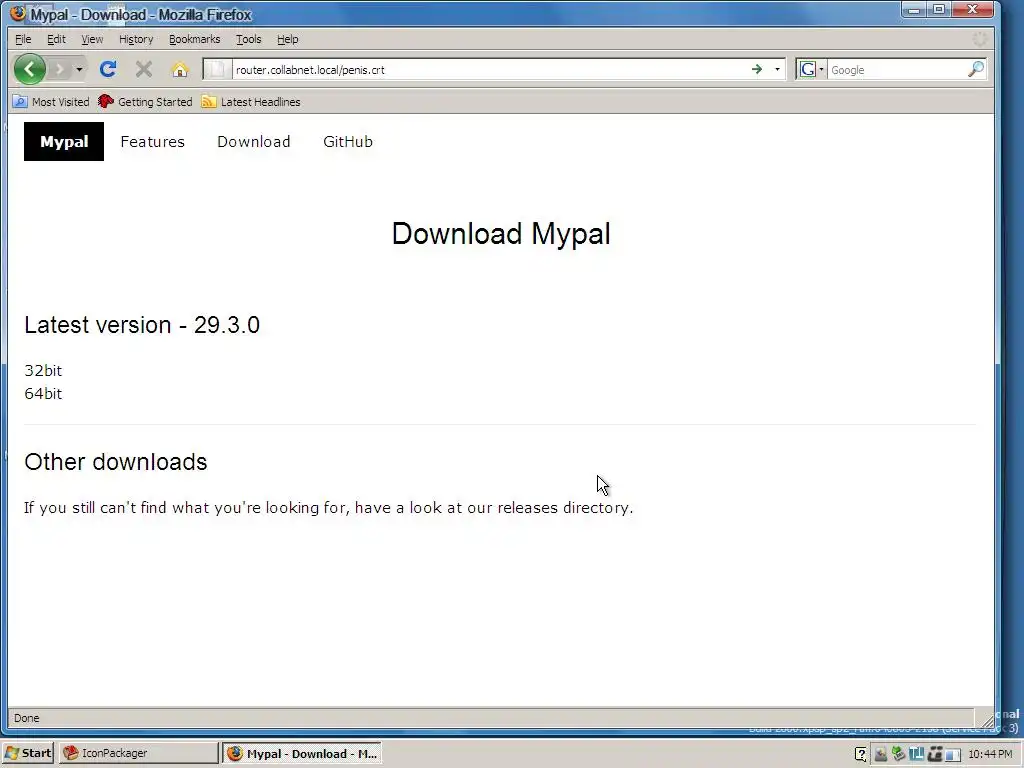Open the Help menu
This screenshot has width=1024, height=768.
pyautogui.click(x=287, y=39)
